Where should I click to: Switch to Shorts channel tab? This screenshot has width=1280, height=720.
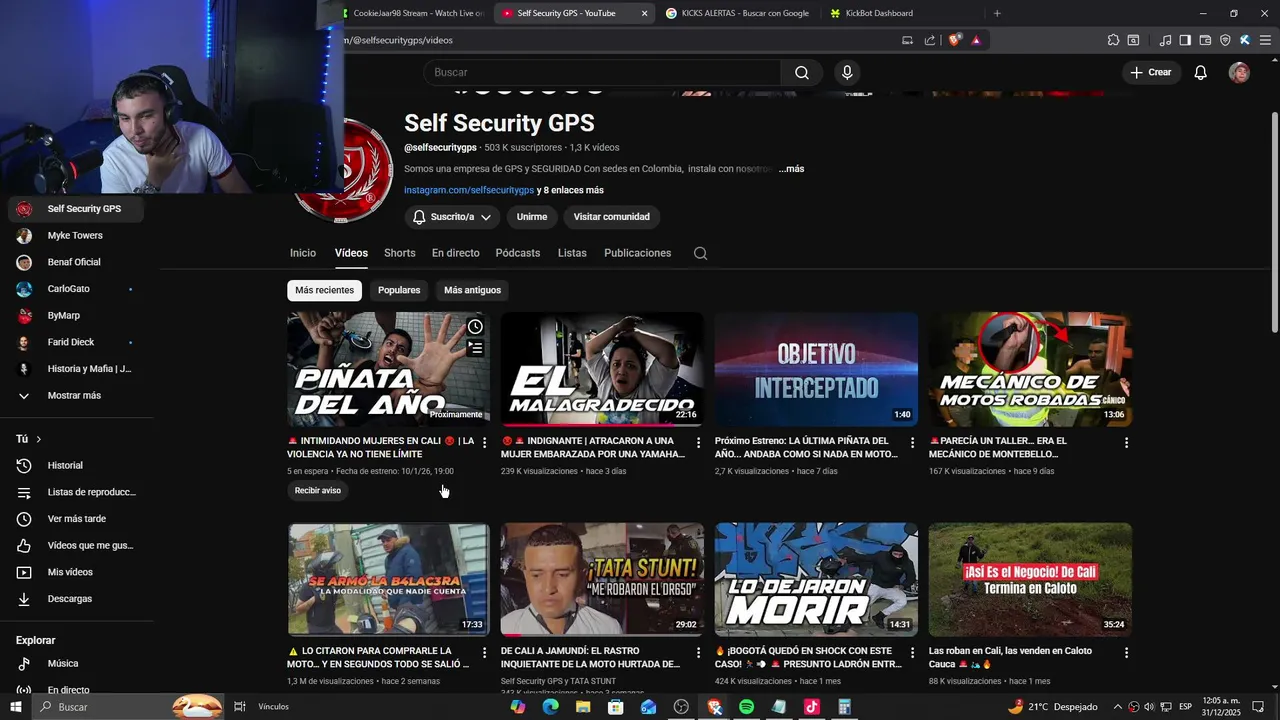pyautogui.click(x=399, y=253)
